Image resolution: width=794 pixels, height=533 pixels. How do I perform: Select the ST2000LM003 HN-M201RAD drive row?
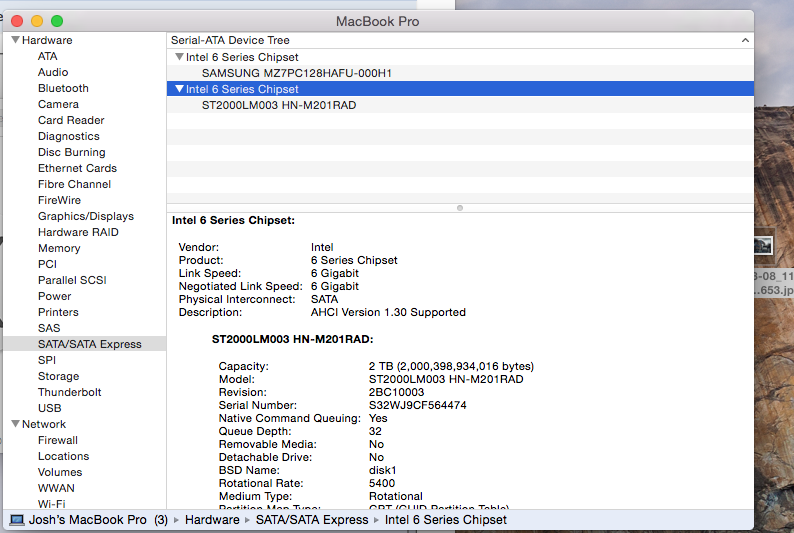tap(460, 105)
